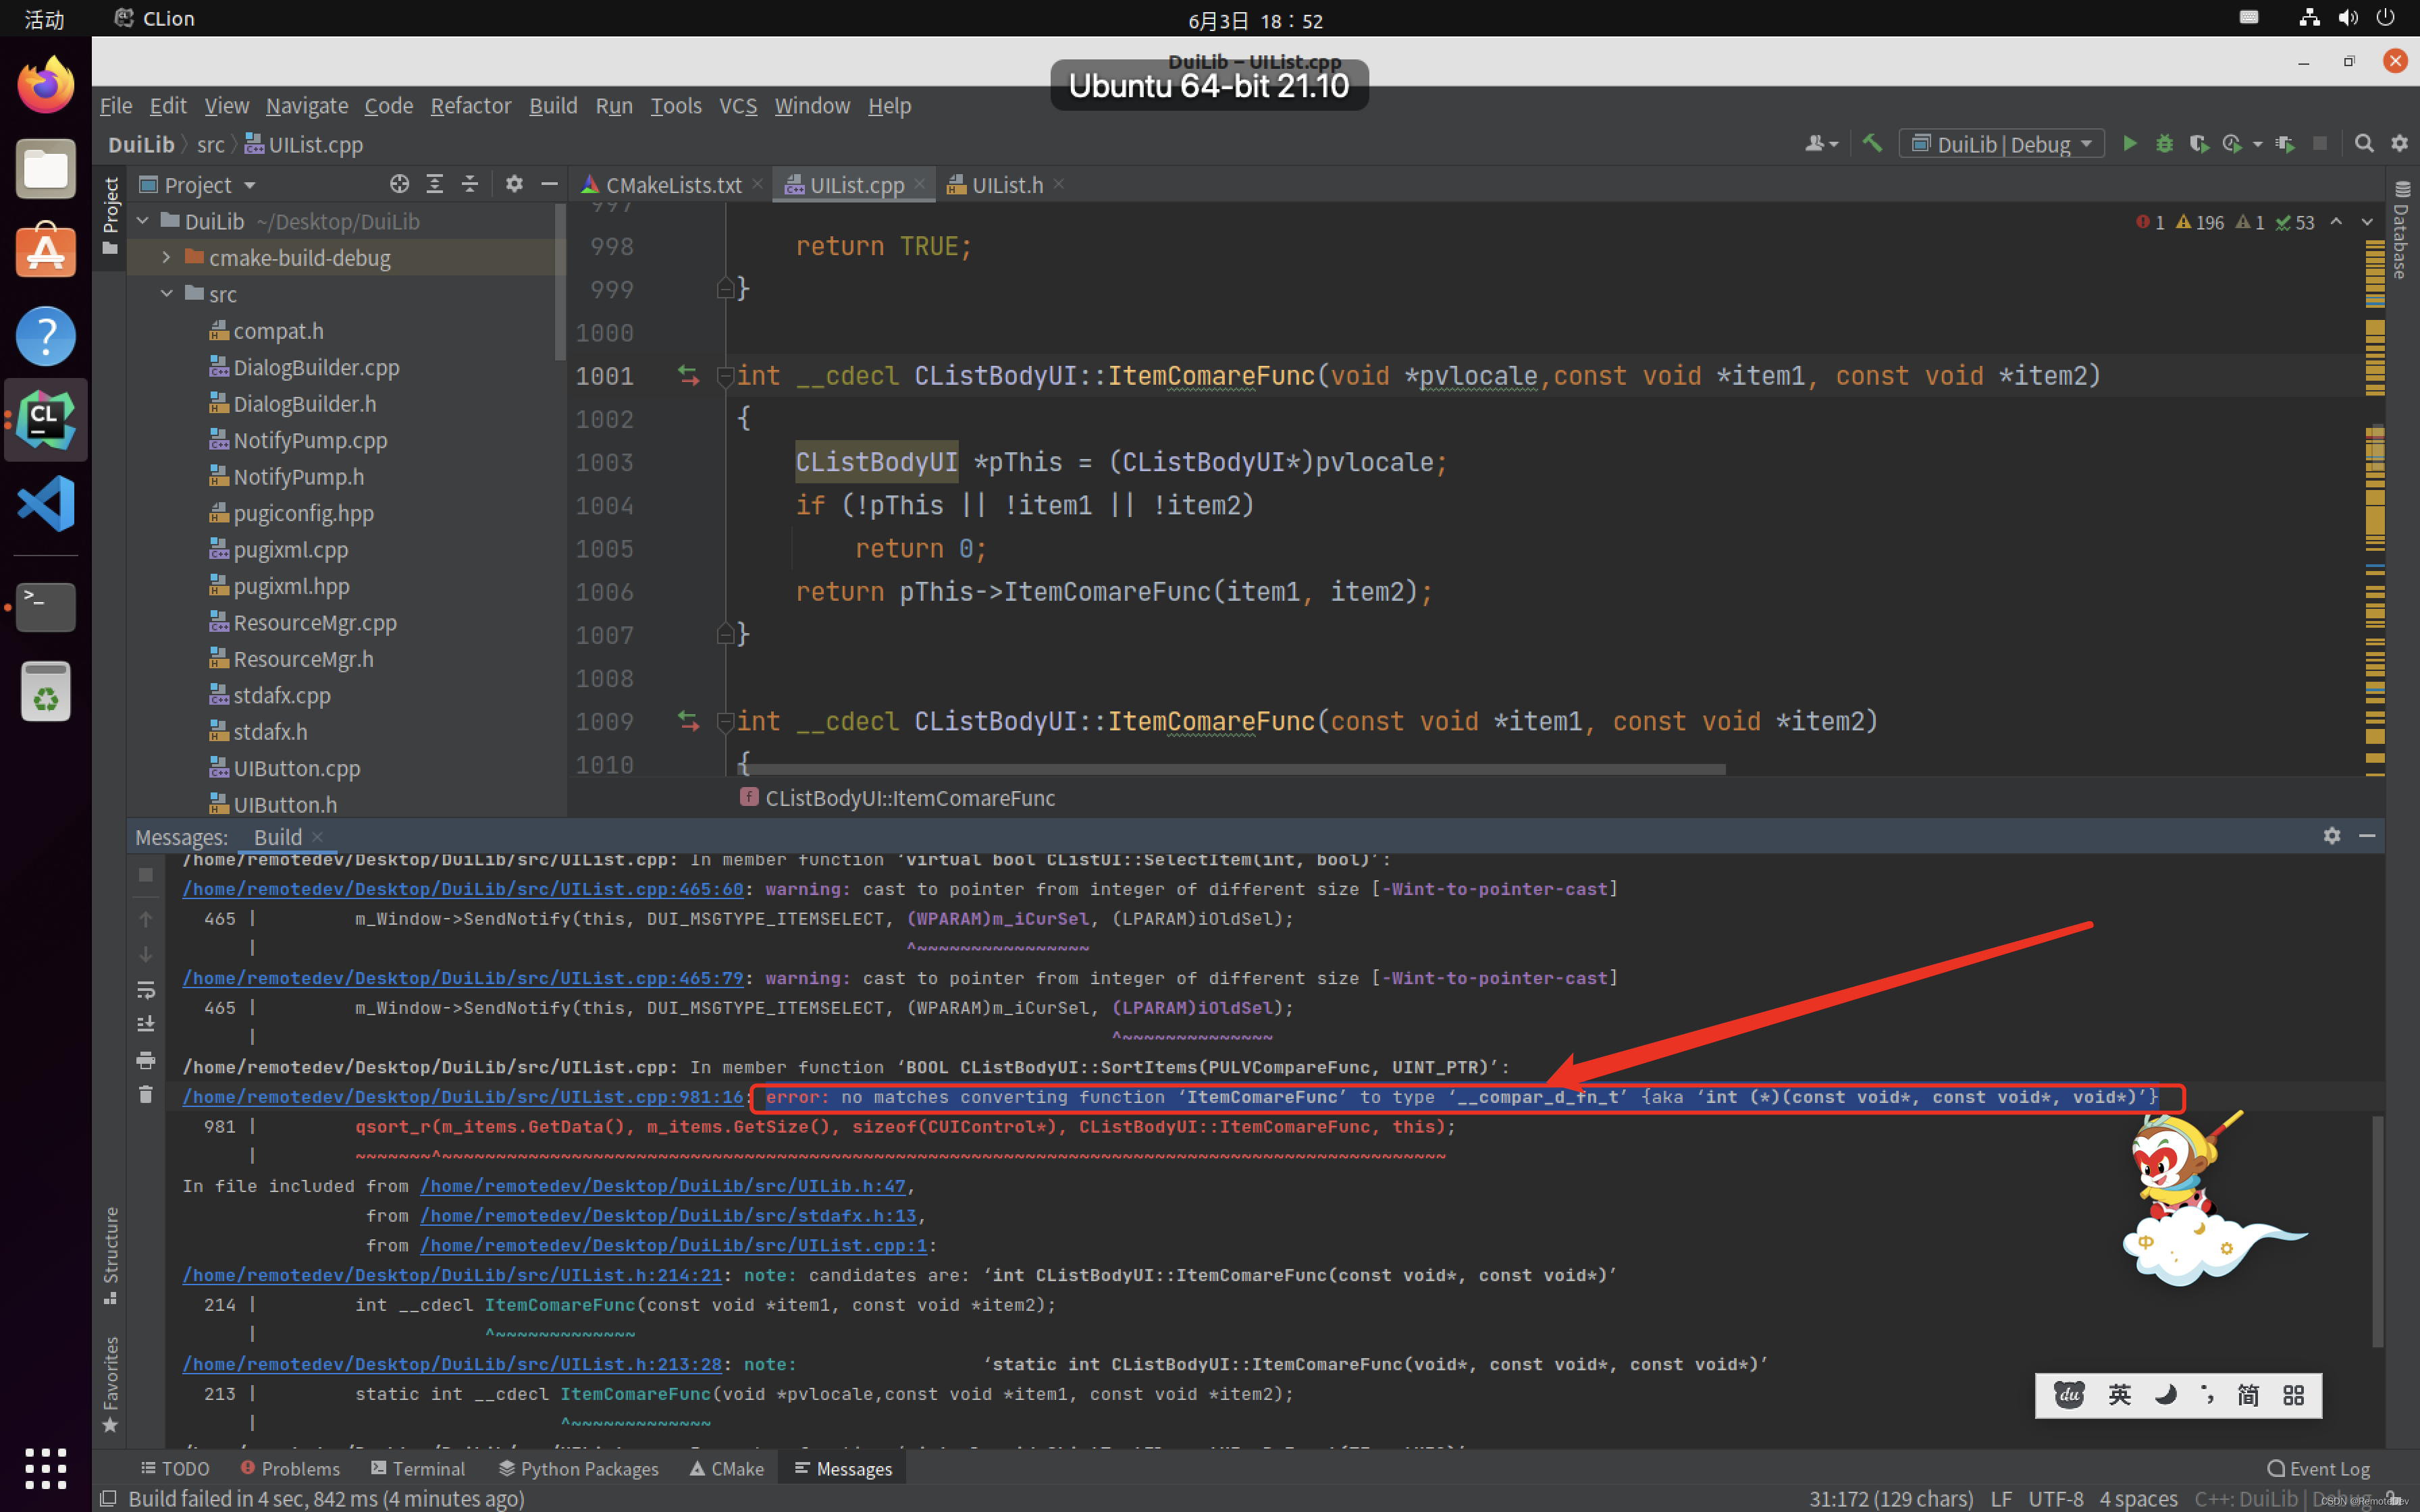Click scroll to end icon in Messages
The width and height of the screenshot is (2420, 1512).
tap(146, 1025)
